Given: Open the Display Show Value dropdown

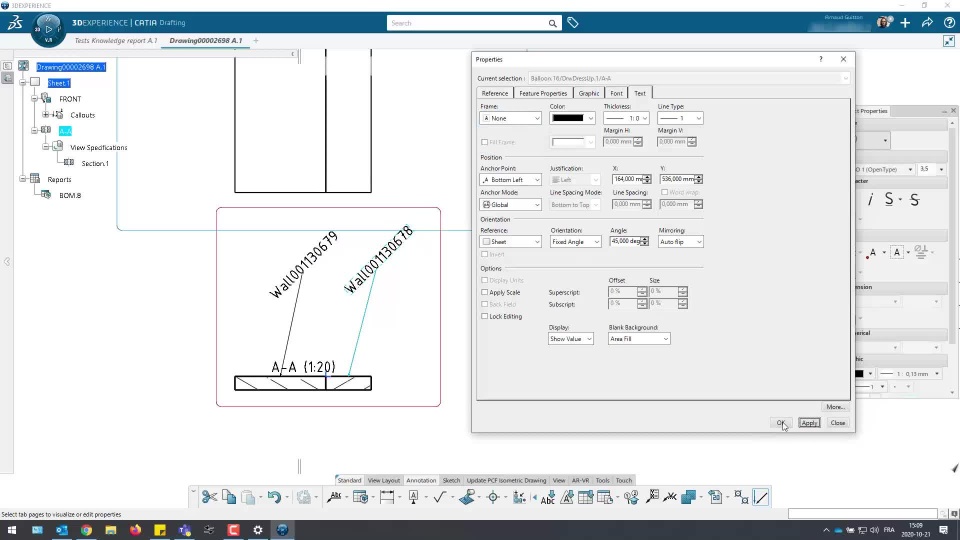Looking at the screenshot, I should tap(571, 339).
